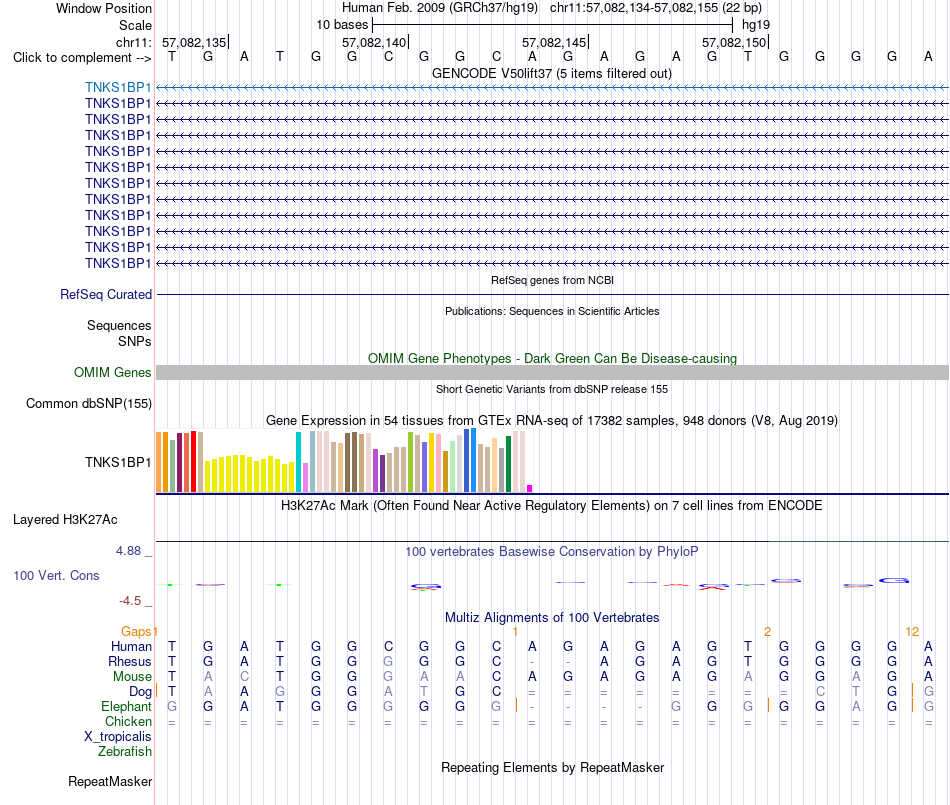This screenshot has width=950, height=805.
Task: Click 'Basewise Conservation by PhyloP' title
Action: pos(552,551)
